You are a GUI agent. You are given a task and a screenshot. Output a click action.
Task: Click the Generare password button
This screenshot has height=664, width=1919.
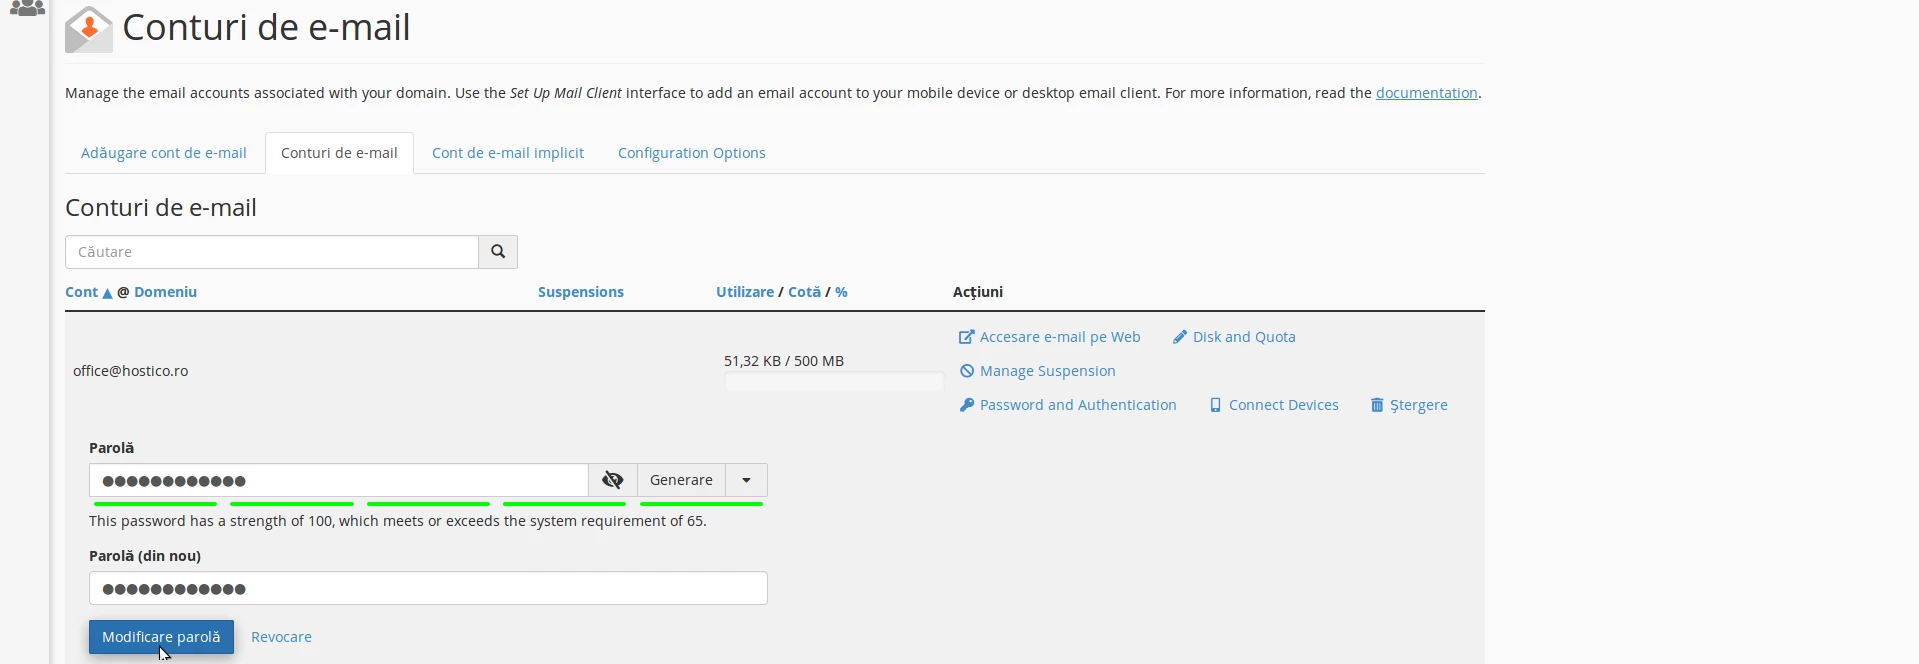pyautogui.click(x=681, y=480)
